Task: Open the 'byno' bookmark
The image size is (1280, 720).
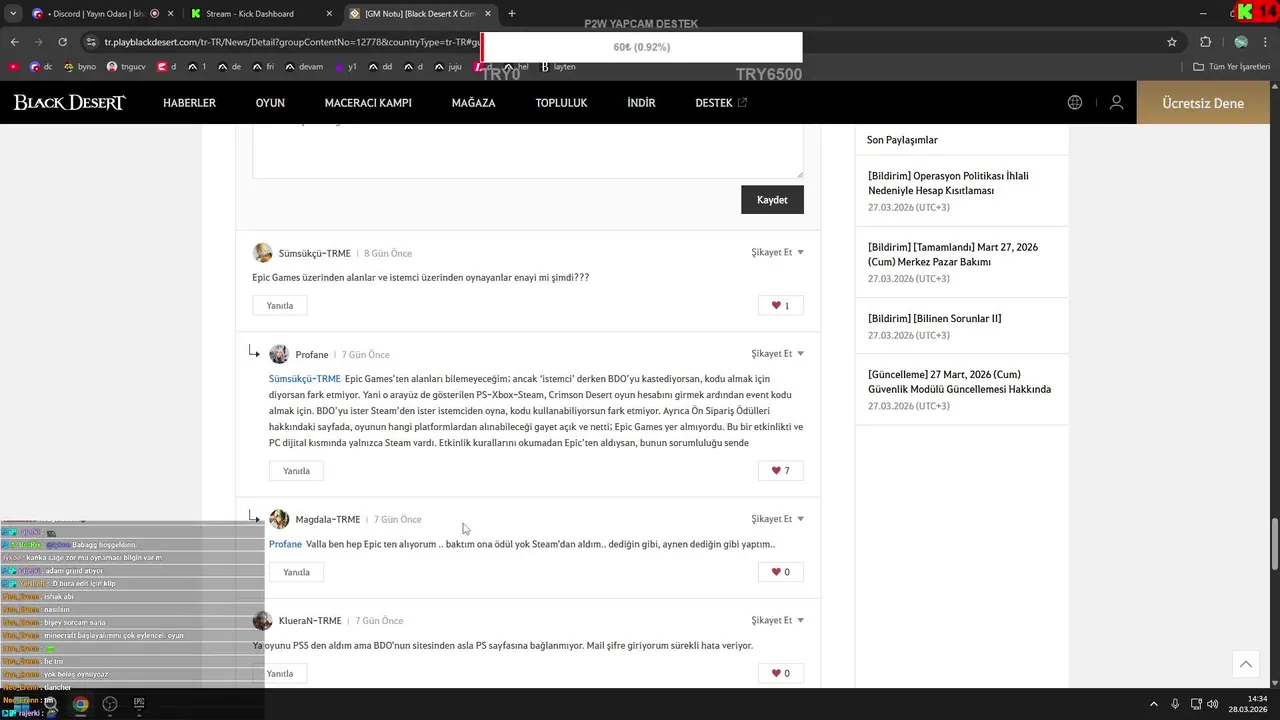Action: coord(80,67)
